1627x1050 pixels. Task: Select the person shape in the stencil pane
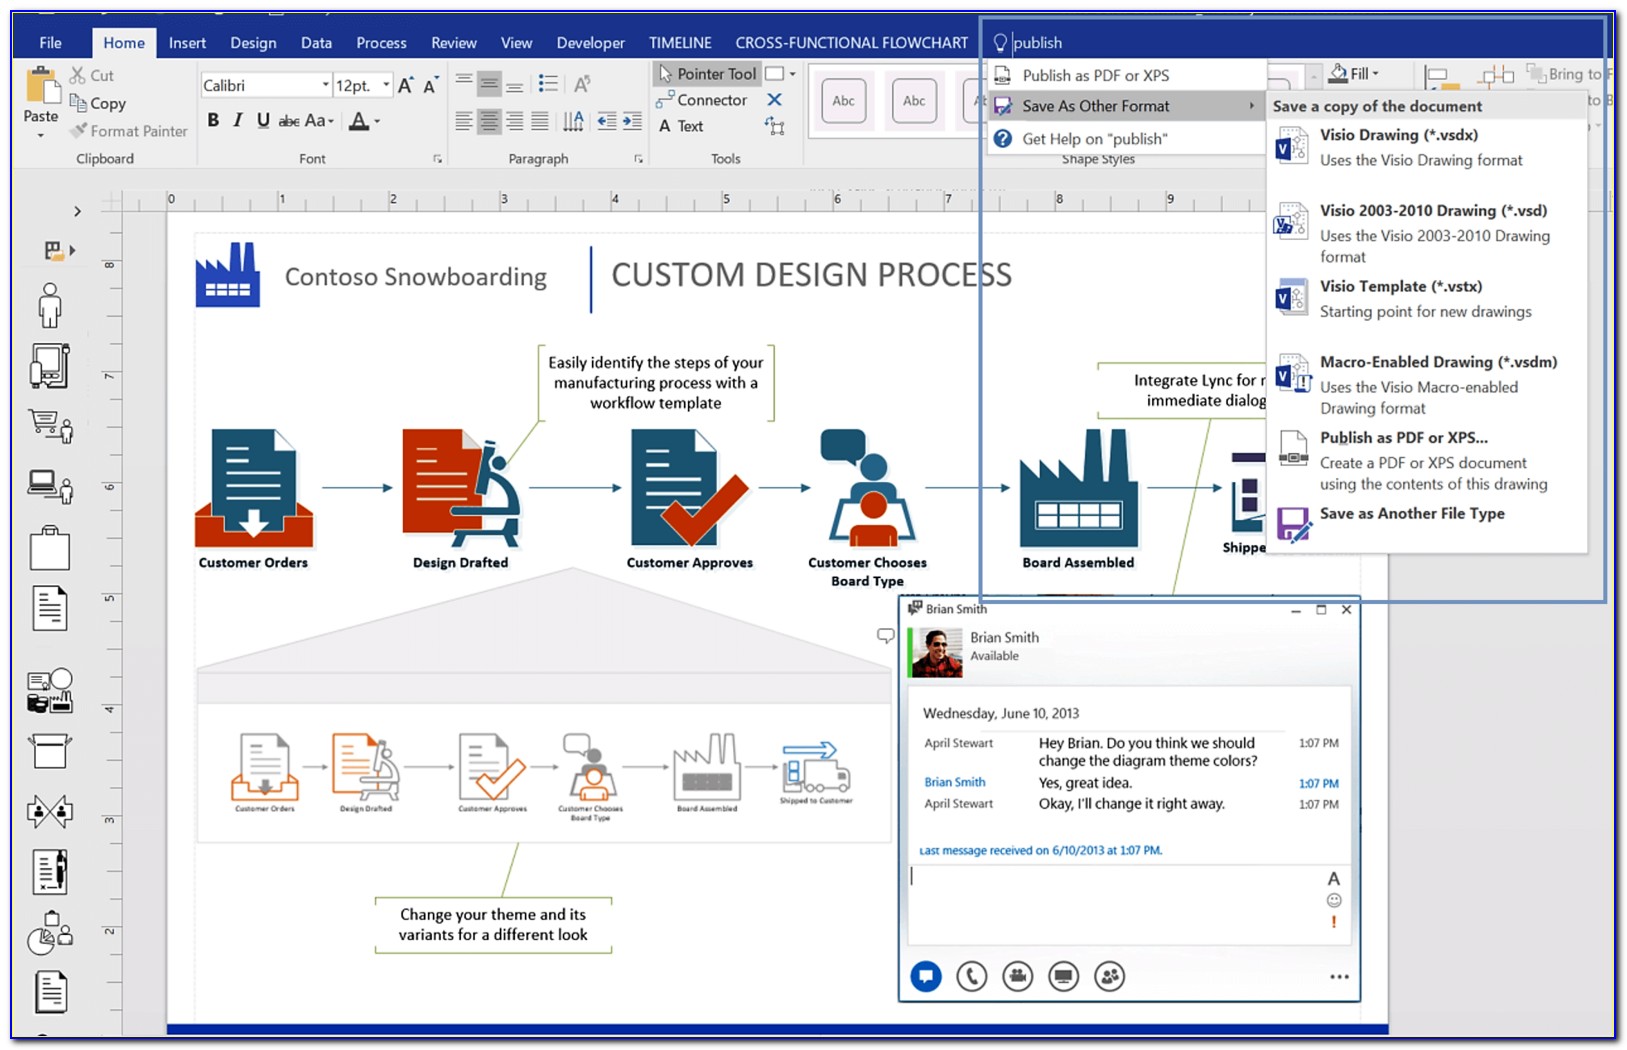[x=49, y=305]
